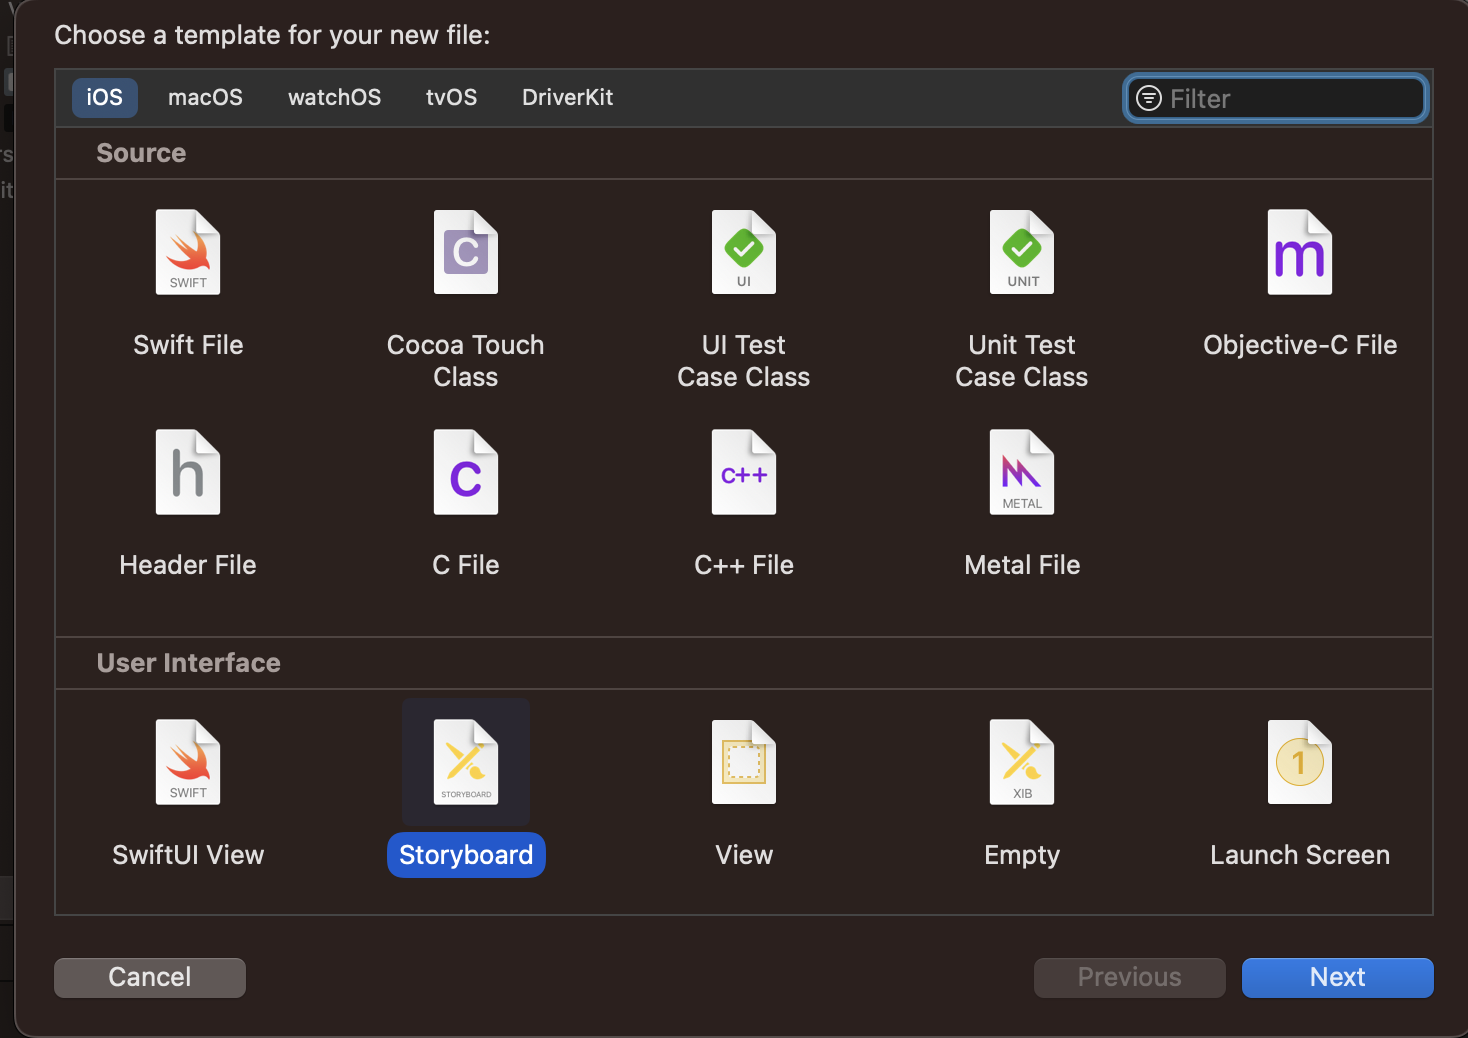
Task: Select the Storyboard template icon
Action: [x=466, y=762]
